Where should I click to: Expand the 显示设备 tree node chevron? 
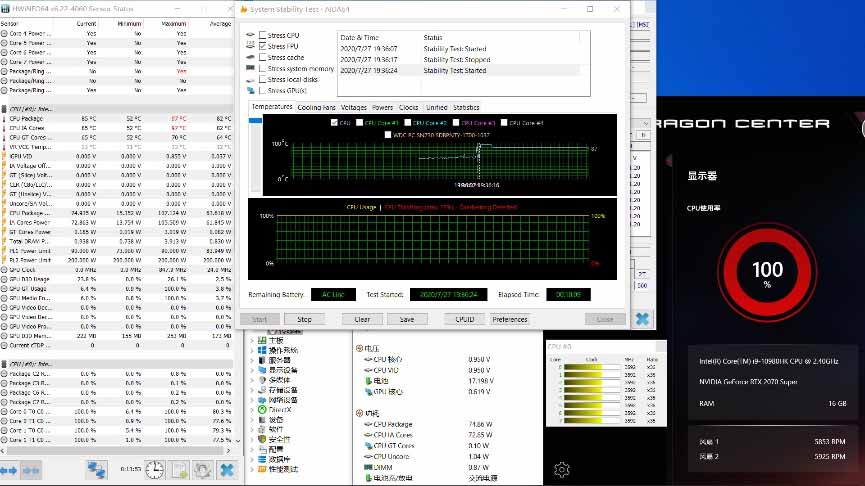pos(253,370)
